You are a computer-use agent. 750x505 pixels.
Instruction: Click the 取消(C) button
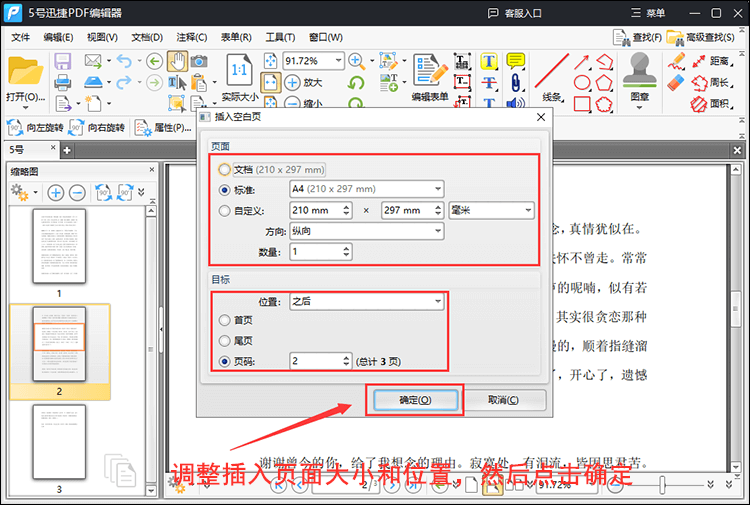[x=503, y=400]
